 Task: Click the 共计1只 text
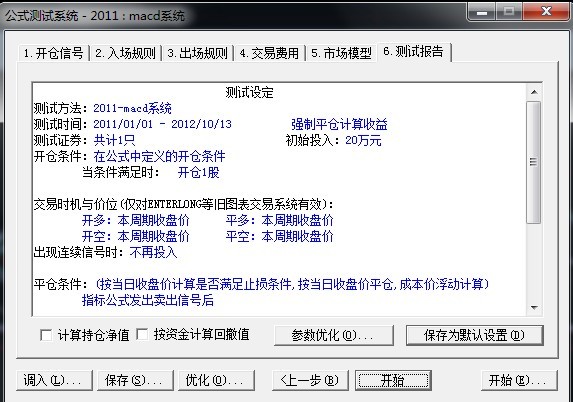coord(114,140)
